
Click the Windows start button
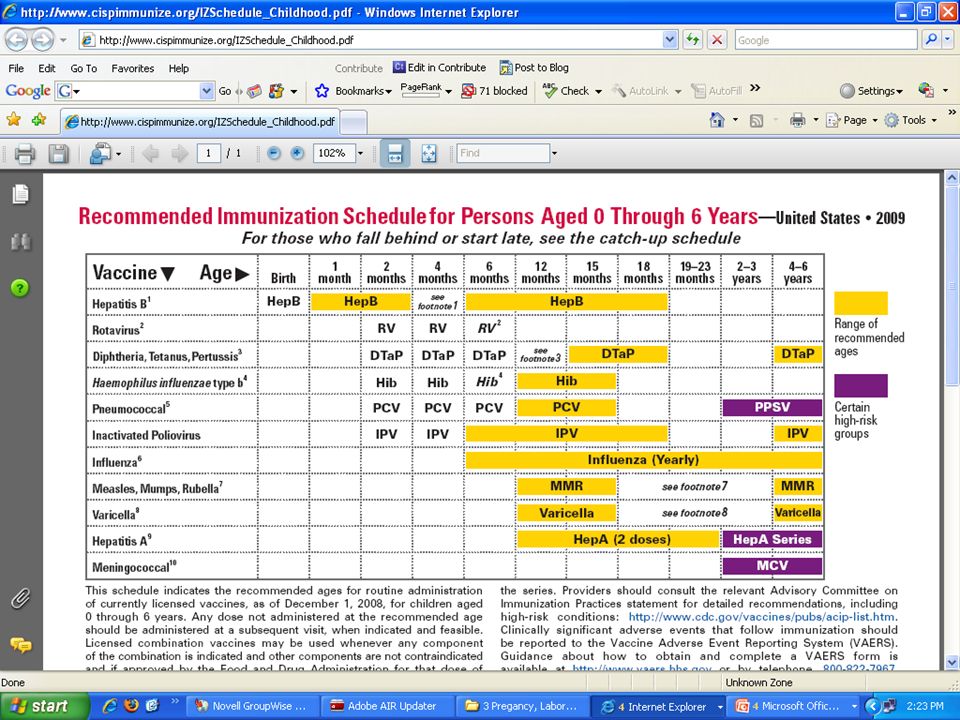point(43,706)
